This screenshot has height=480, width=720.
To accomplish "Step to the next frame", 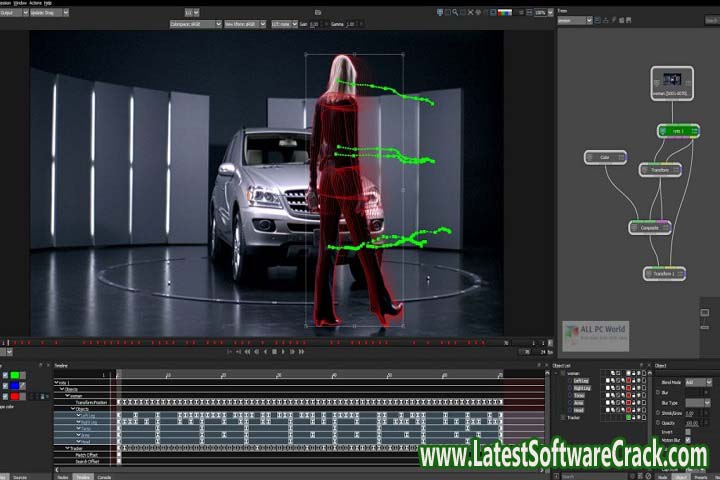I will [292, 352].
